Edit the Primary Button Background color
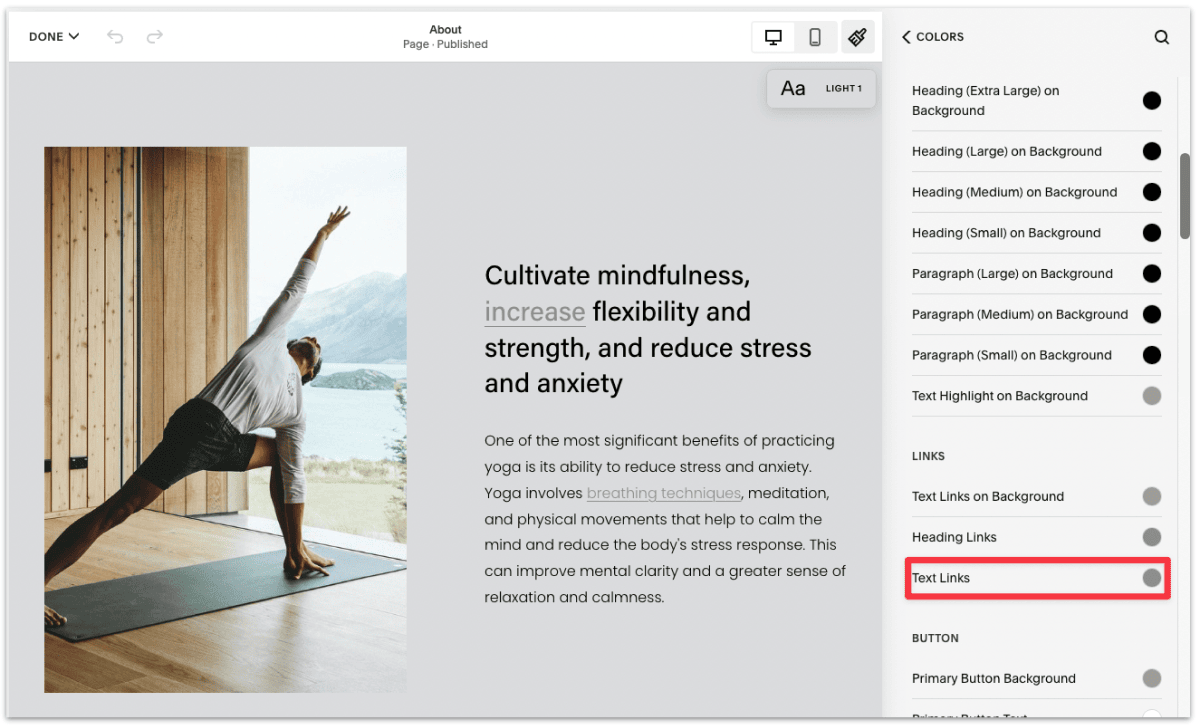The height and width of the screenshot is (727, 1200). 1151,678
